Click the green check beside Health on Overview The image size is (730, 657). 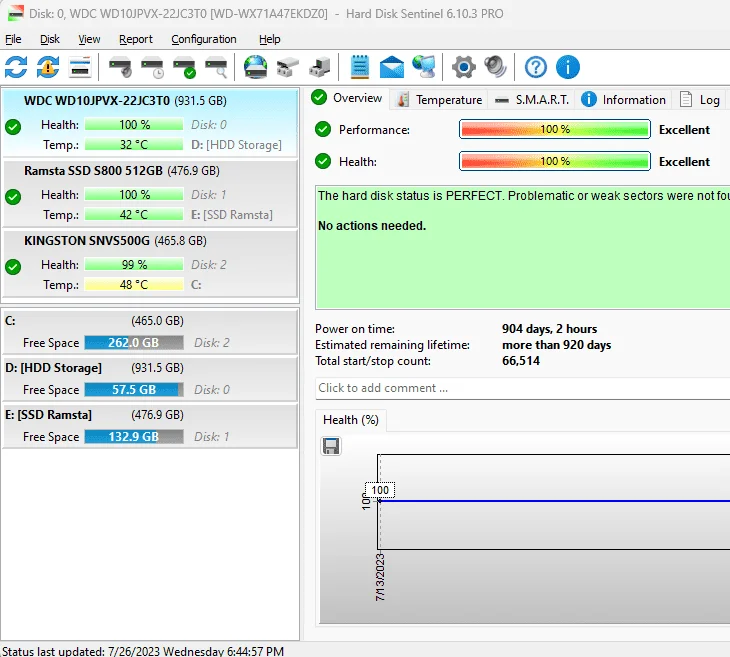pos(323,162)
